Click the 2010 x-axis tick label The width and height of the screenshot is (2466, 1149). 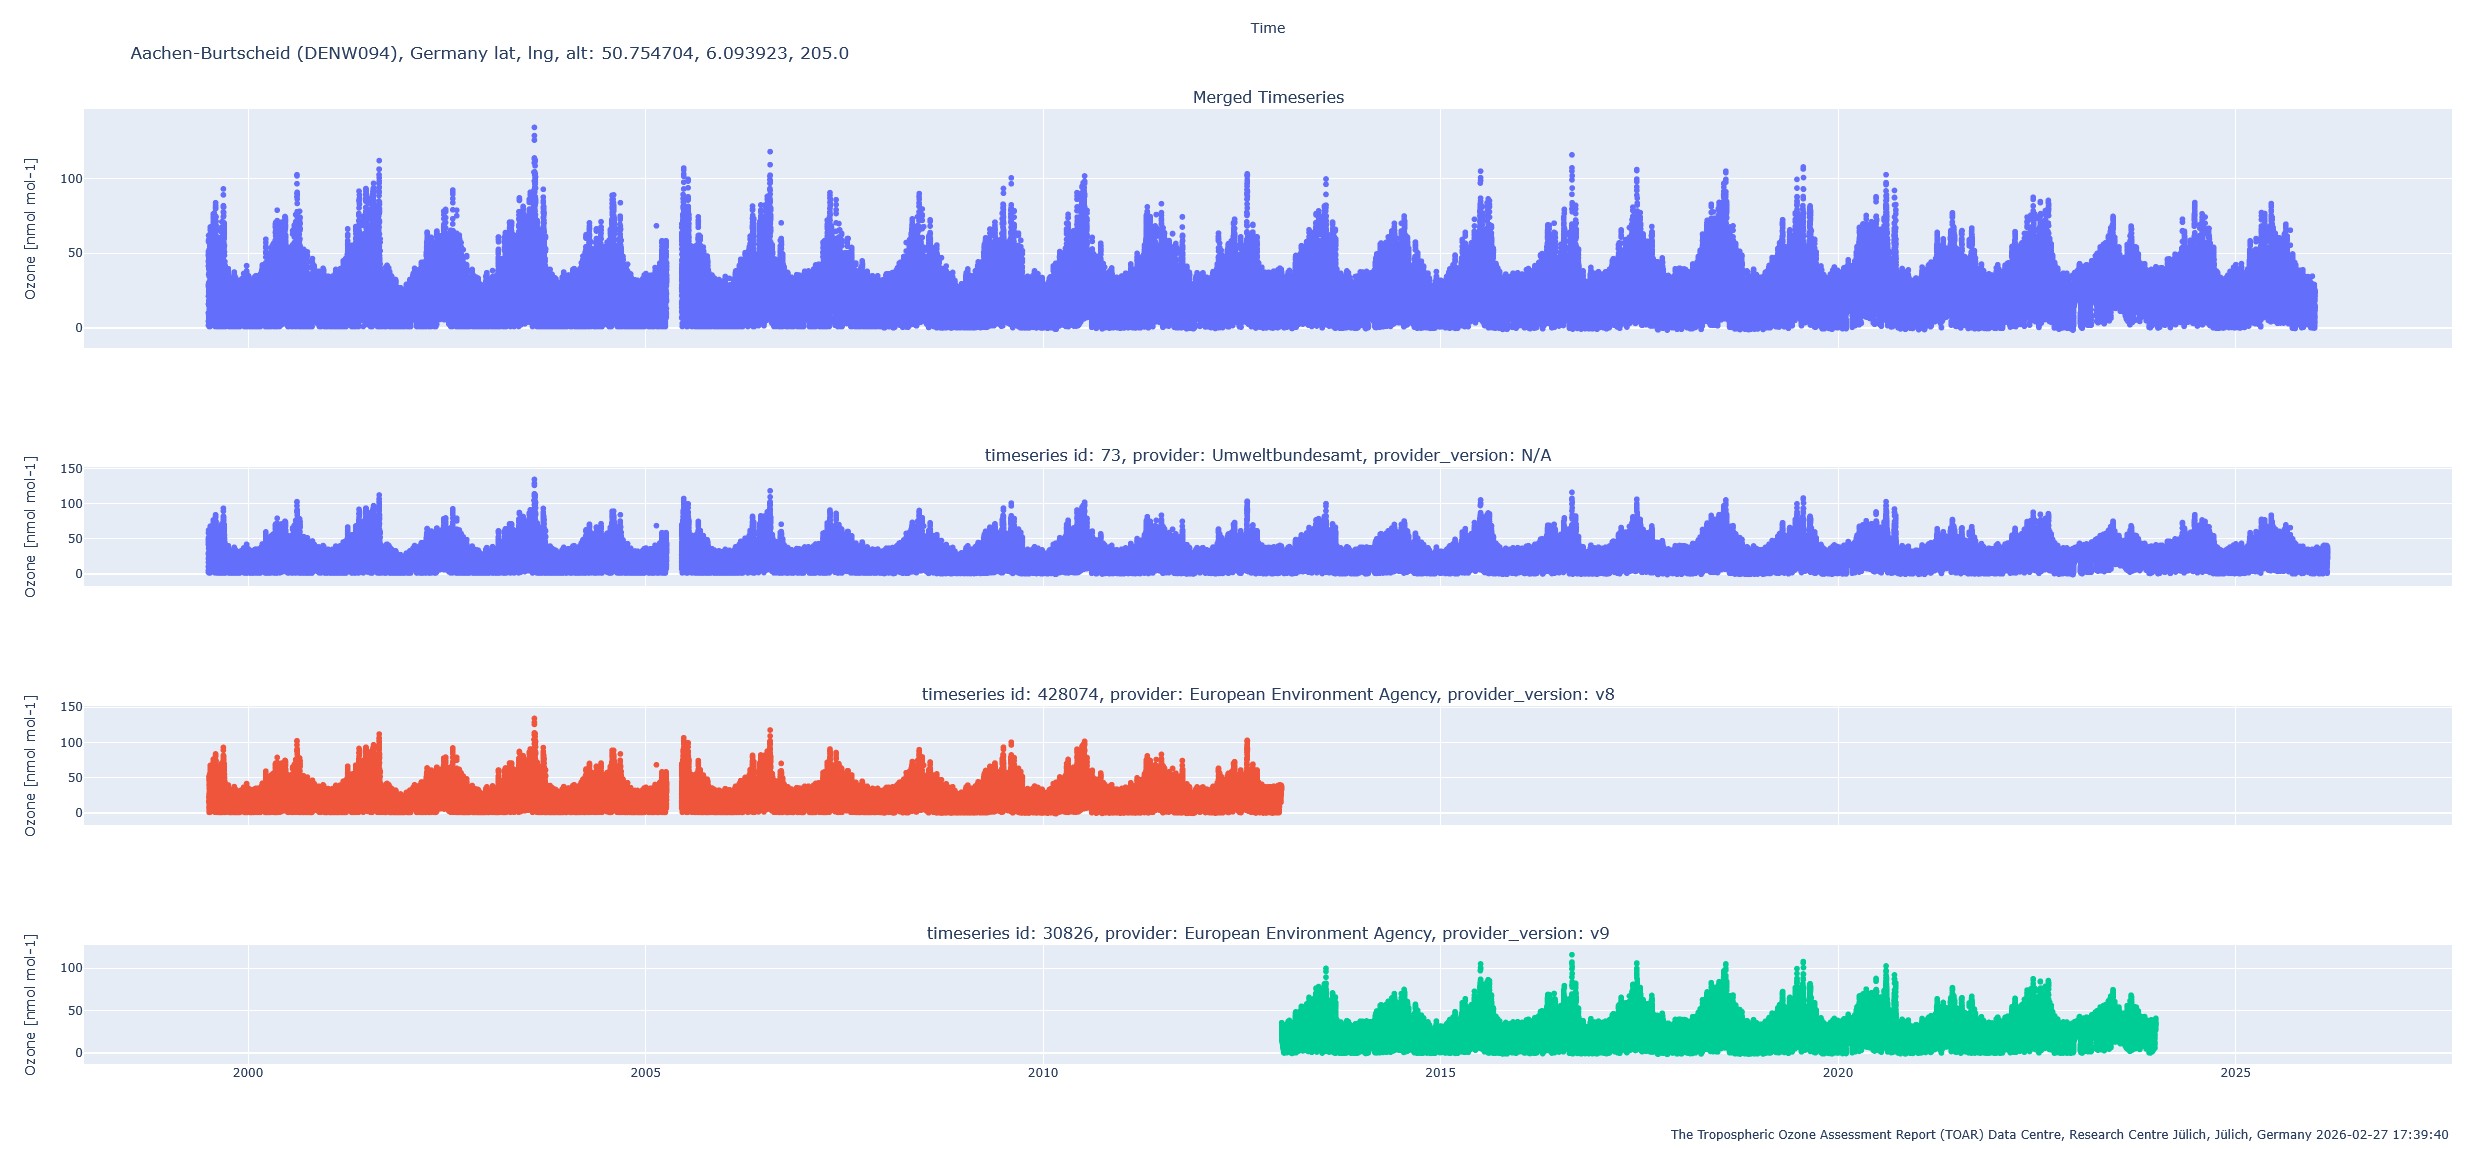[x=1042, y=1072]
